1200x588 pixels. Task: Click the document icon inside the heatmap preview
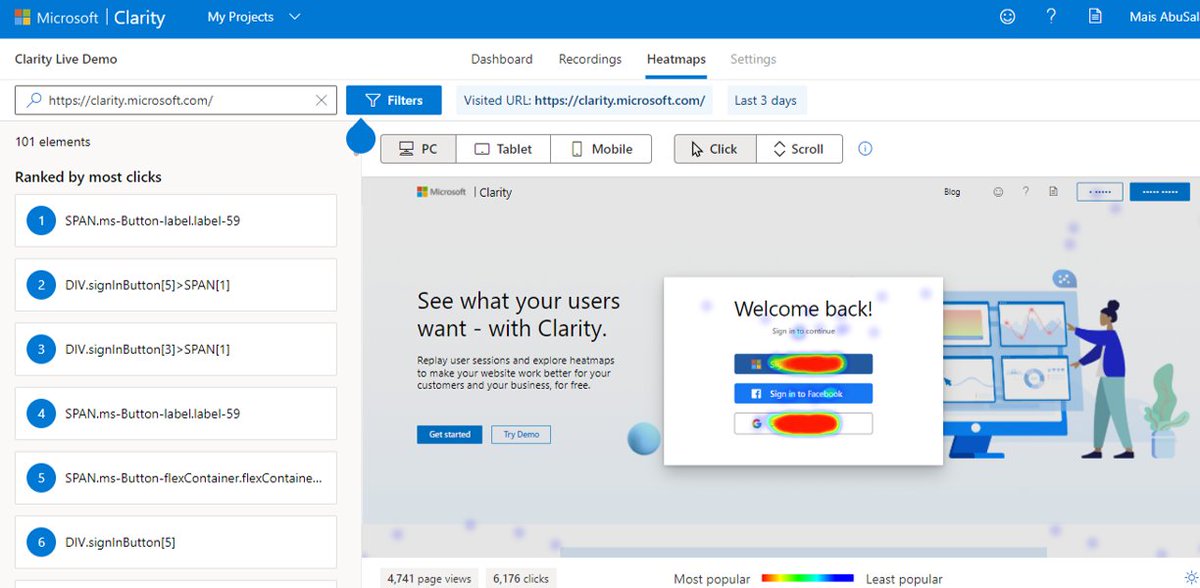pyautogui.click(x=1053, y=192)
